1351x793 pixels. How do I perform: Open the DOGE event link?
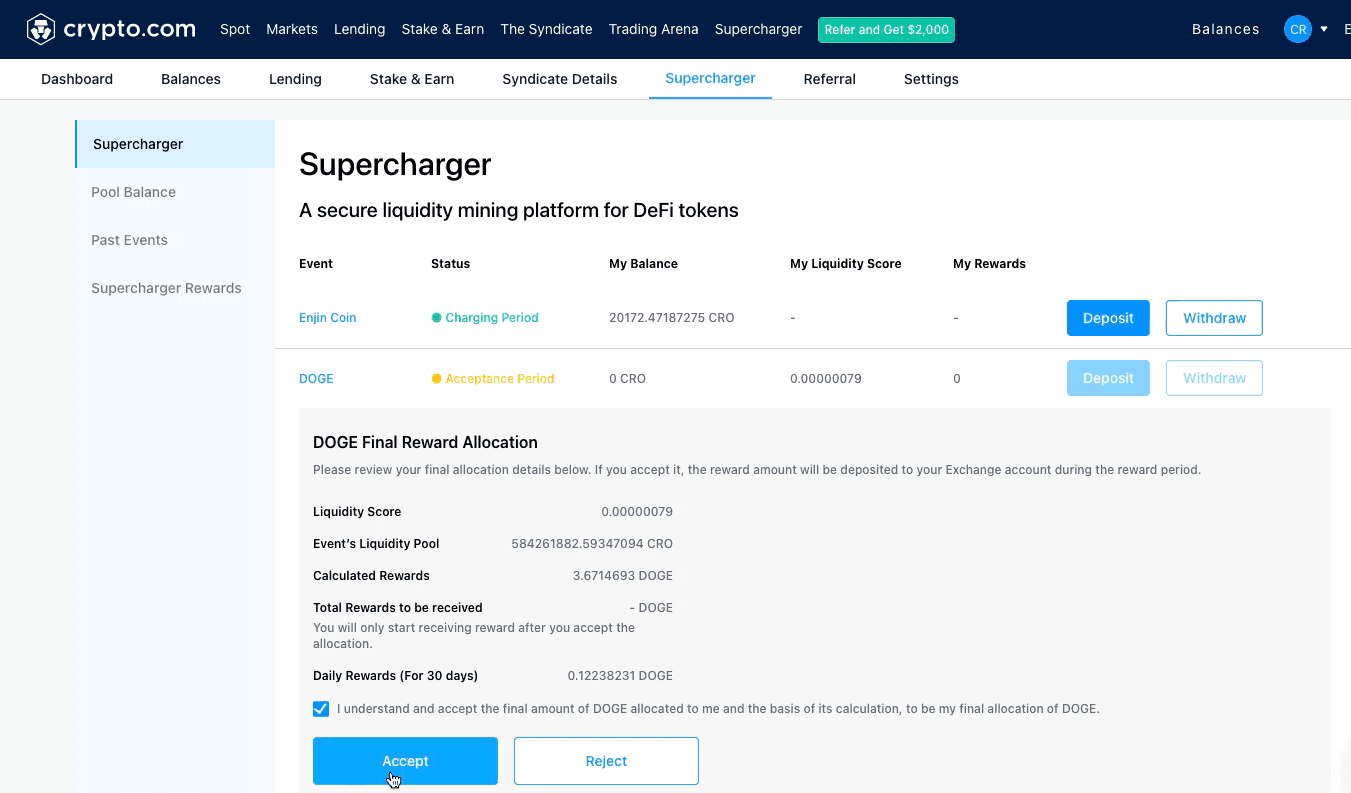click(316, 379)
